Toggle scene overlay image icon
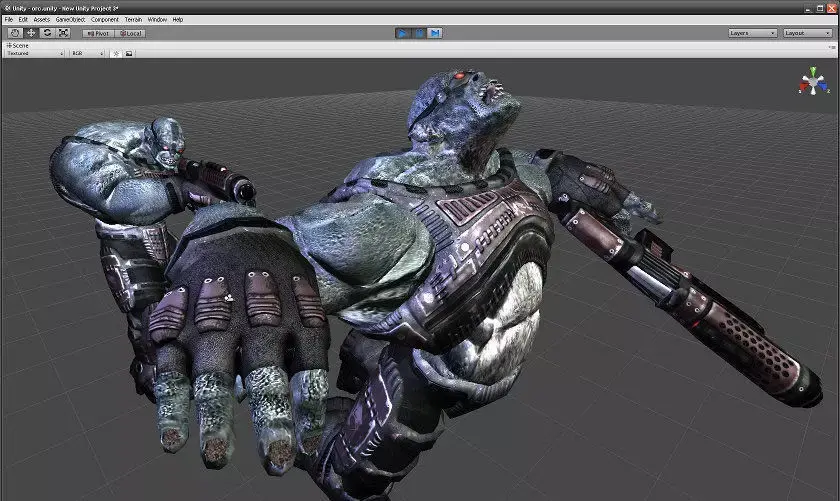Viewport: 840px width, 501px height. (x=129, y=54)
